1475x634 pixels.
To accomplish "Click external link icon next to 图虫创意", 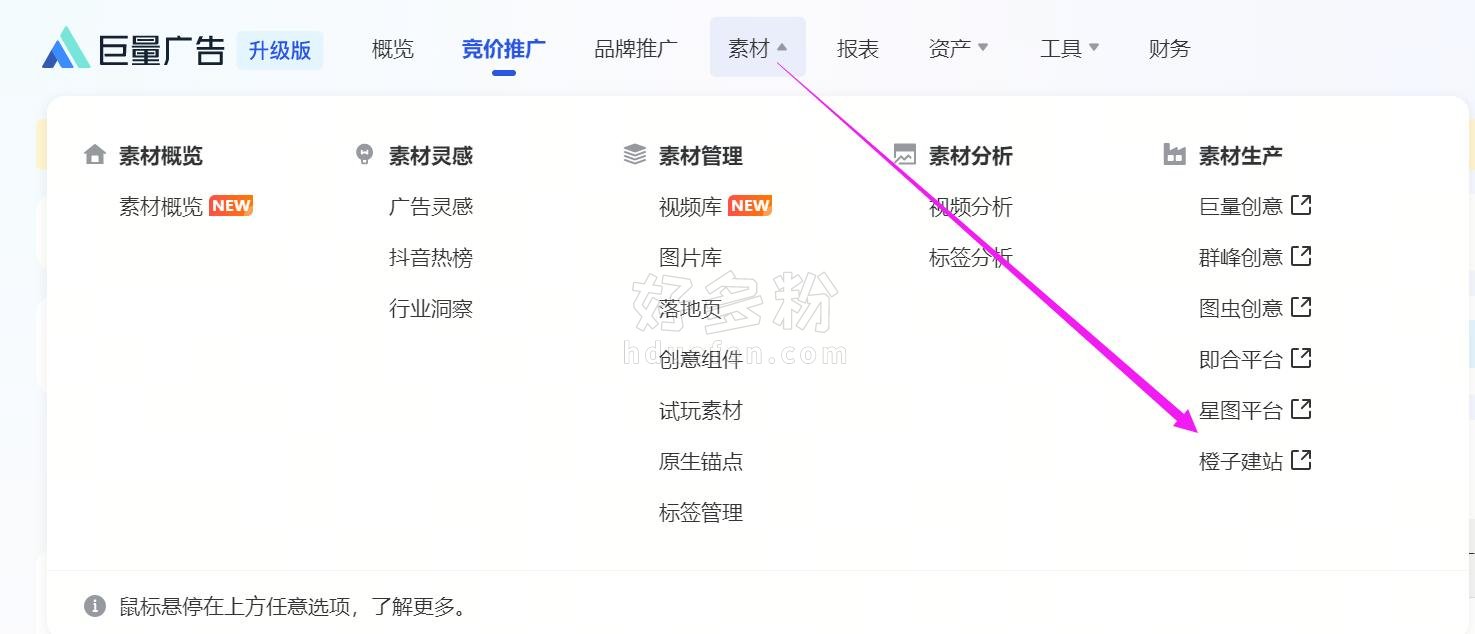I will (x=1301, y=307).
